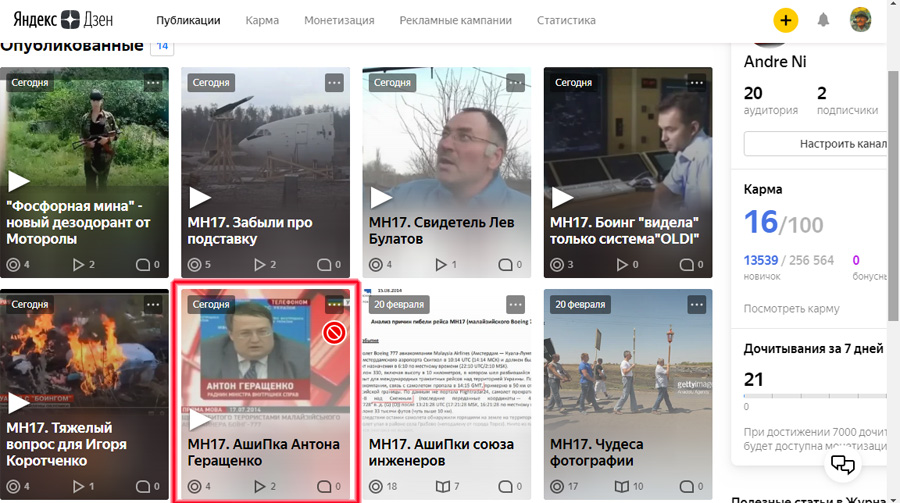
Task: Go to Рекламные кампании tab
Action: pos(456,20)
